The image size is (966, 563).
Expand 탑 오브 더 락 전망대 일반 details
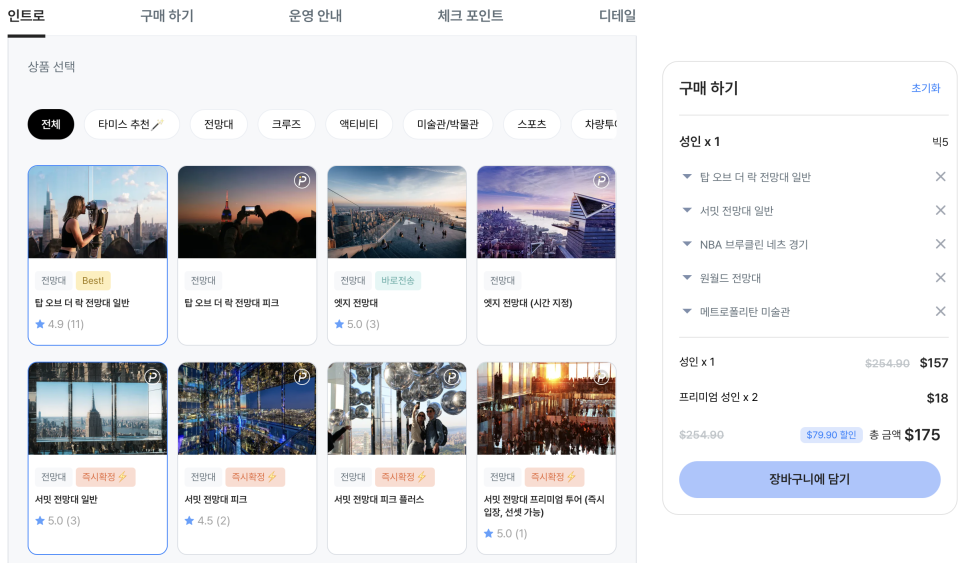pos(687,177)
